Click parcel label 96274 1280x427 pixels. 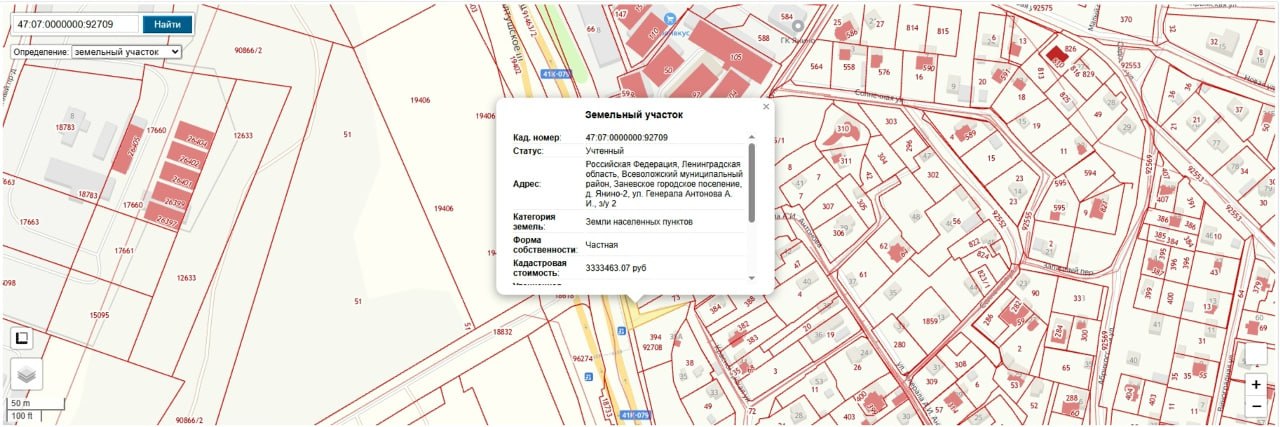tap(583, 357)
